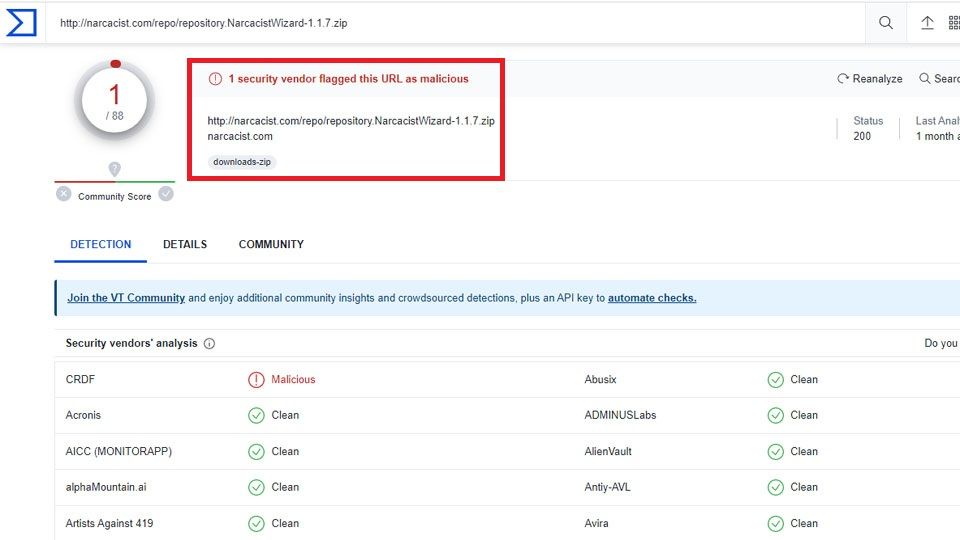Switch to the DETECTION tab
This screenshot has width=960, height=540.
pos(100,244)
